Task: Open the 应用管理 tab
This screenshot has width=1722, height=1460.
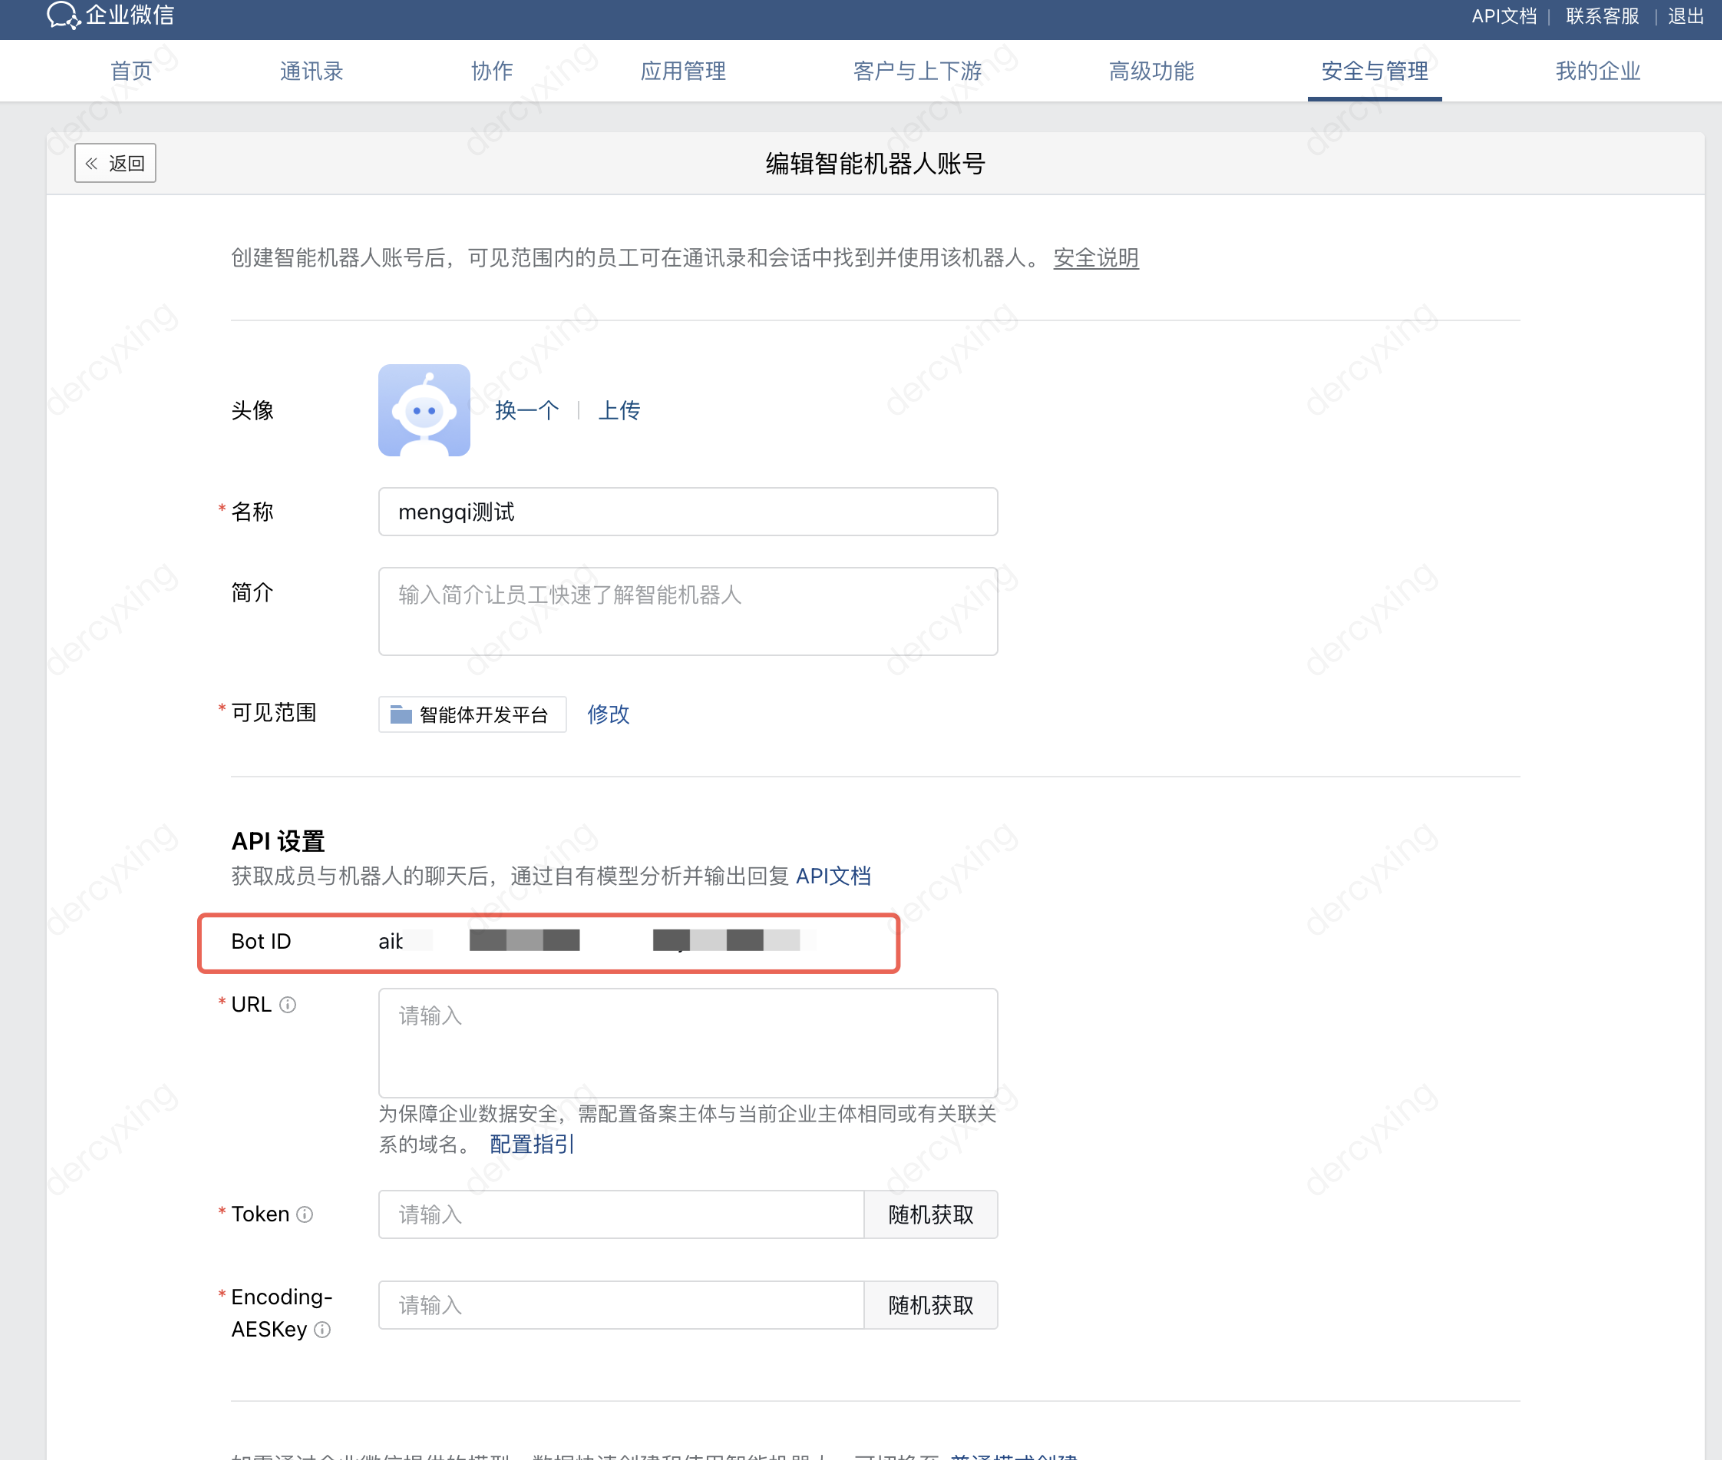Action: click(x=683, y=71)
